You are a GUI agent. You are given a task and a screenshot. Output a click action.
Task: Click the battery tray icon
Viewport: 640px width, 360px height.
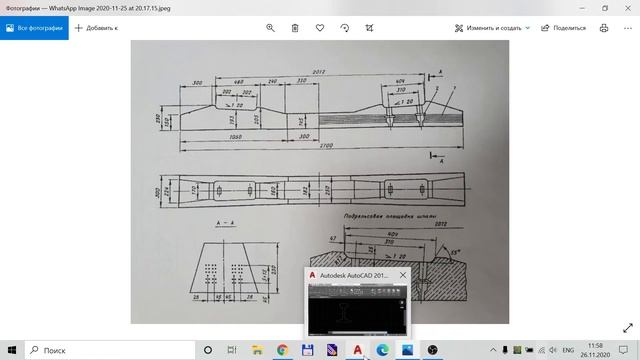tap(529, 350)
